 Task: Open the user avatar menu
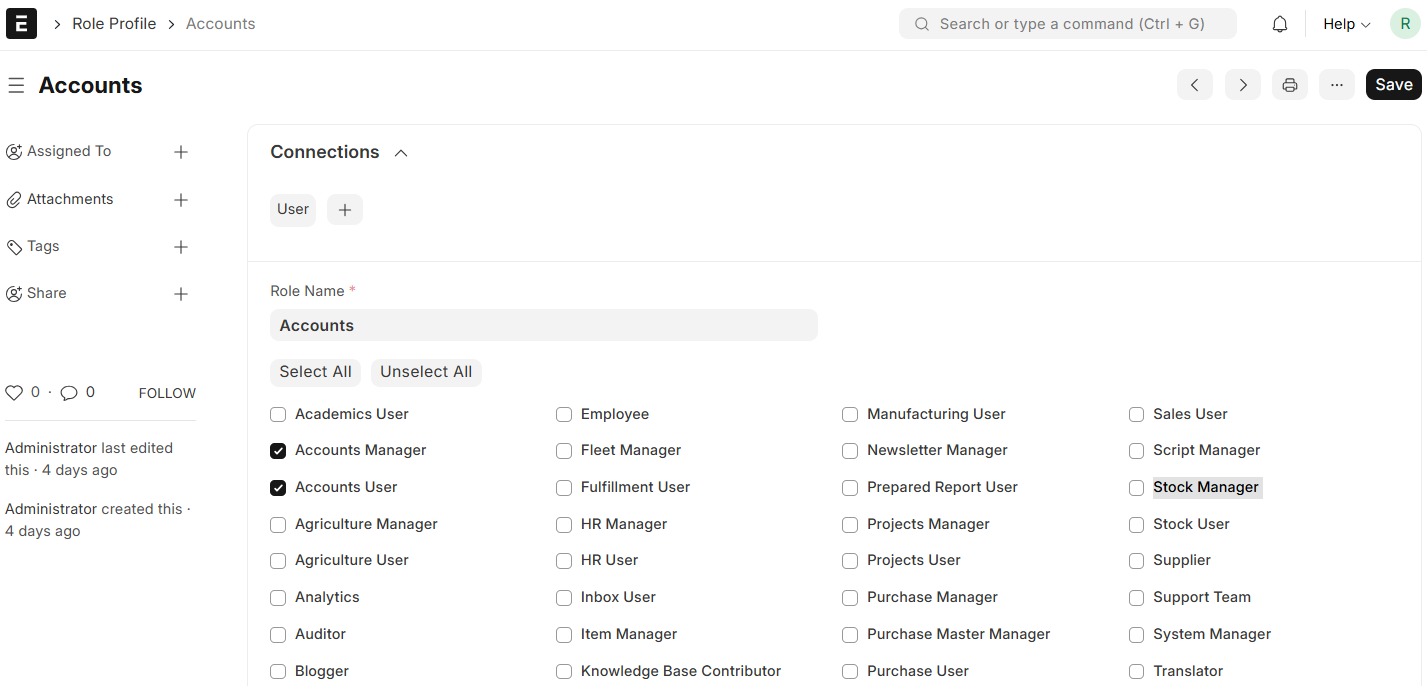(1405, 24)
